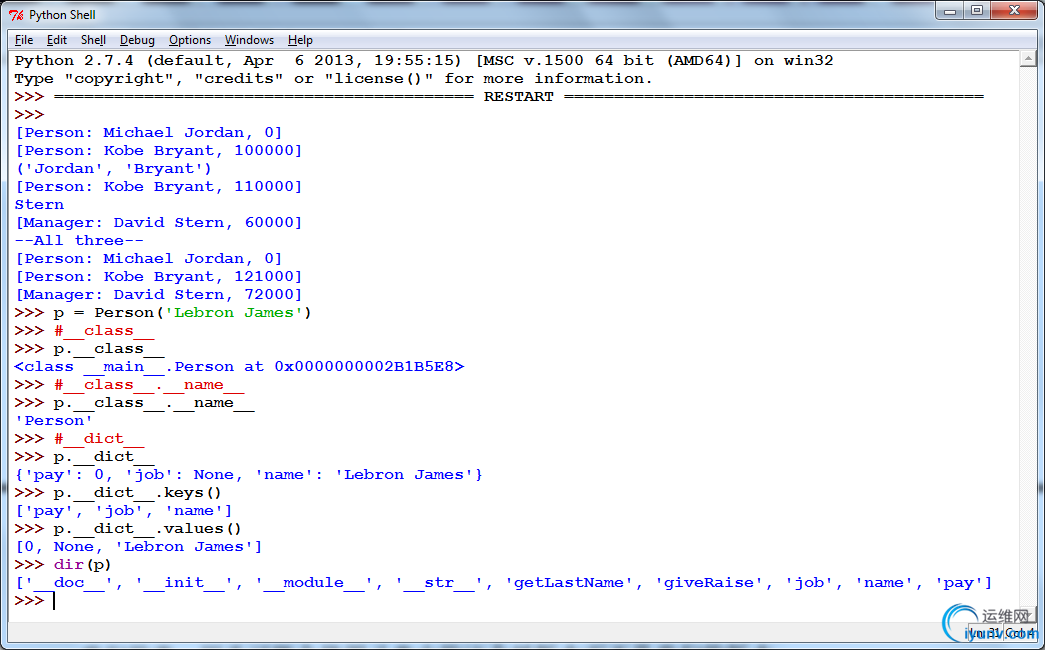Click the Python 2.7.4 version line
Viewport: 1045px width, 650px height.
pyautogui.click(x=424, y=61)
